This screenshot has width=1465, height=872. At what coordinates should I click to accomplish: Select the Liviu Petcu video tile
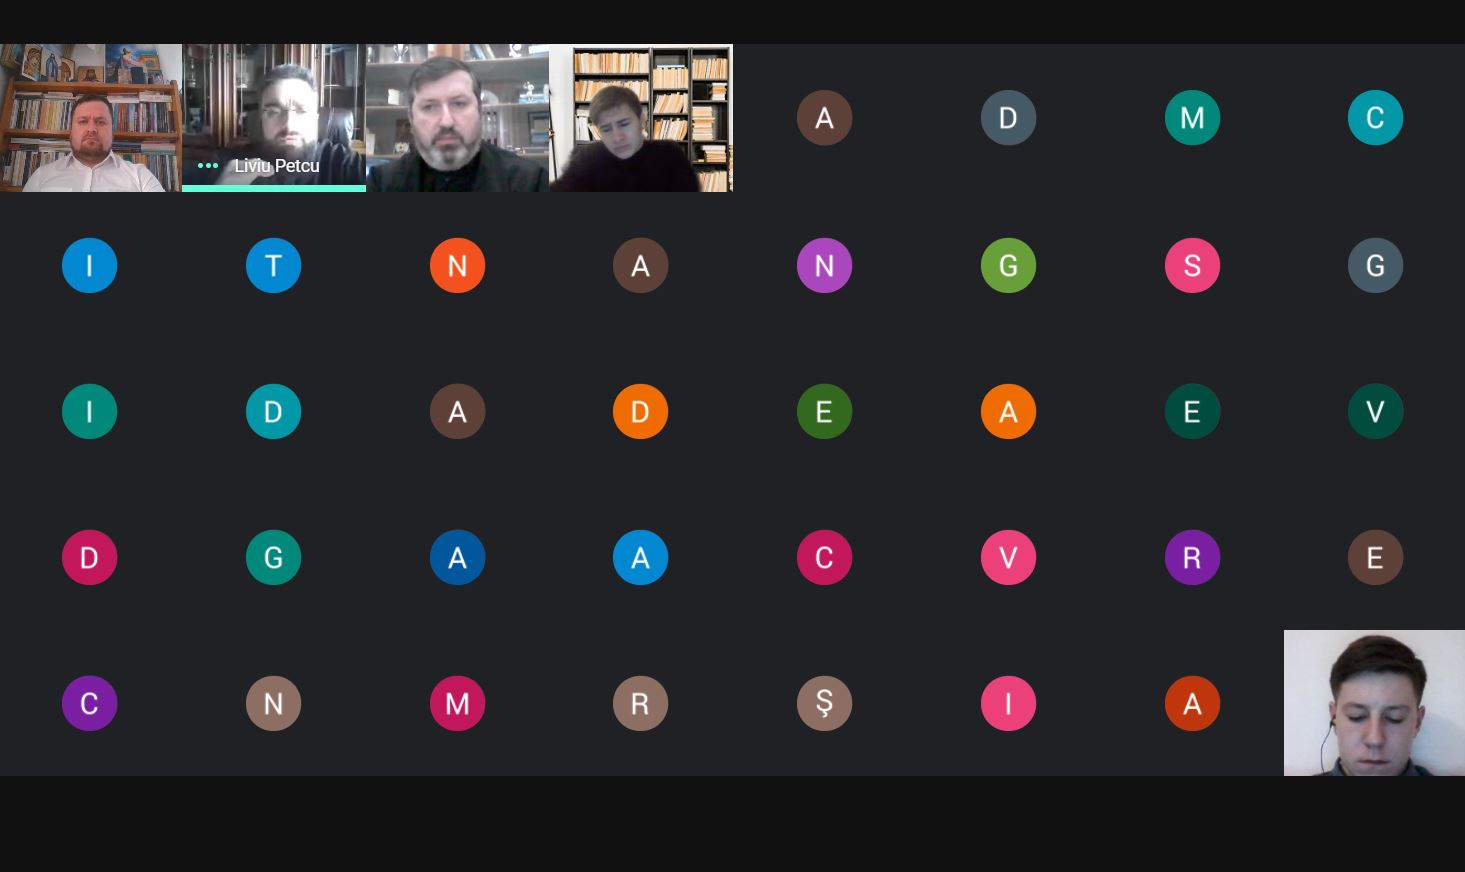pyautogui.click(x=274, y=118)
